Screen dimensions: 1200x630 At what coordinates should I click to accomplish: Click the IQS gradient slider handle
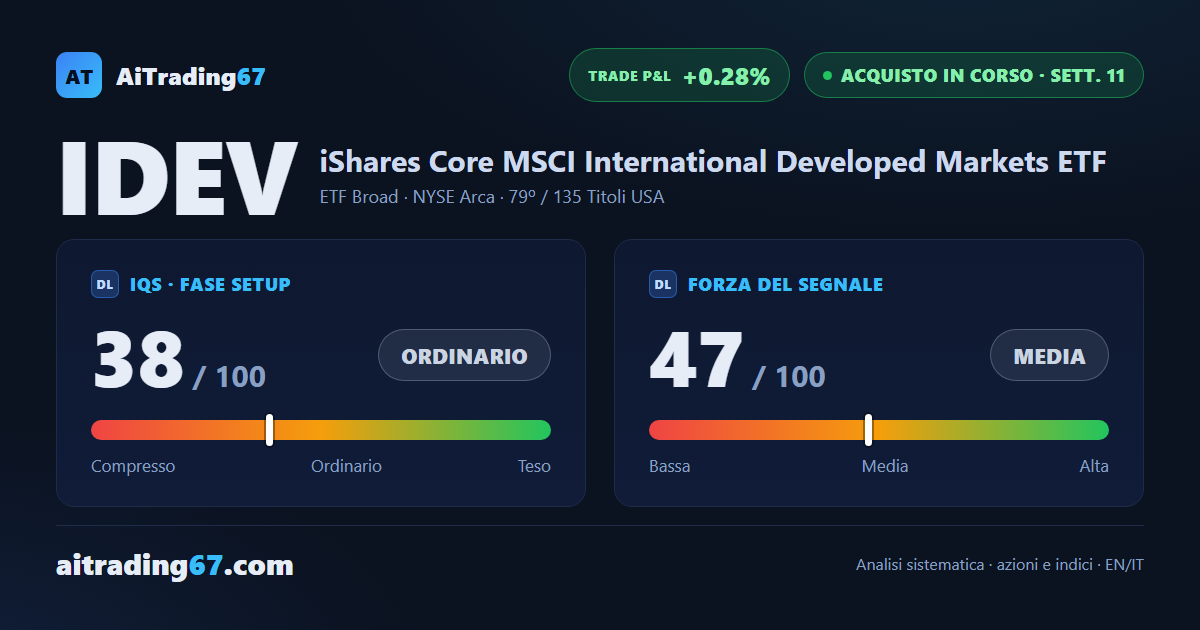coord(270,430)
